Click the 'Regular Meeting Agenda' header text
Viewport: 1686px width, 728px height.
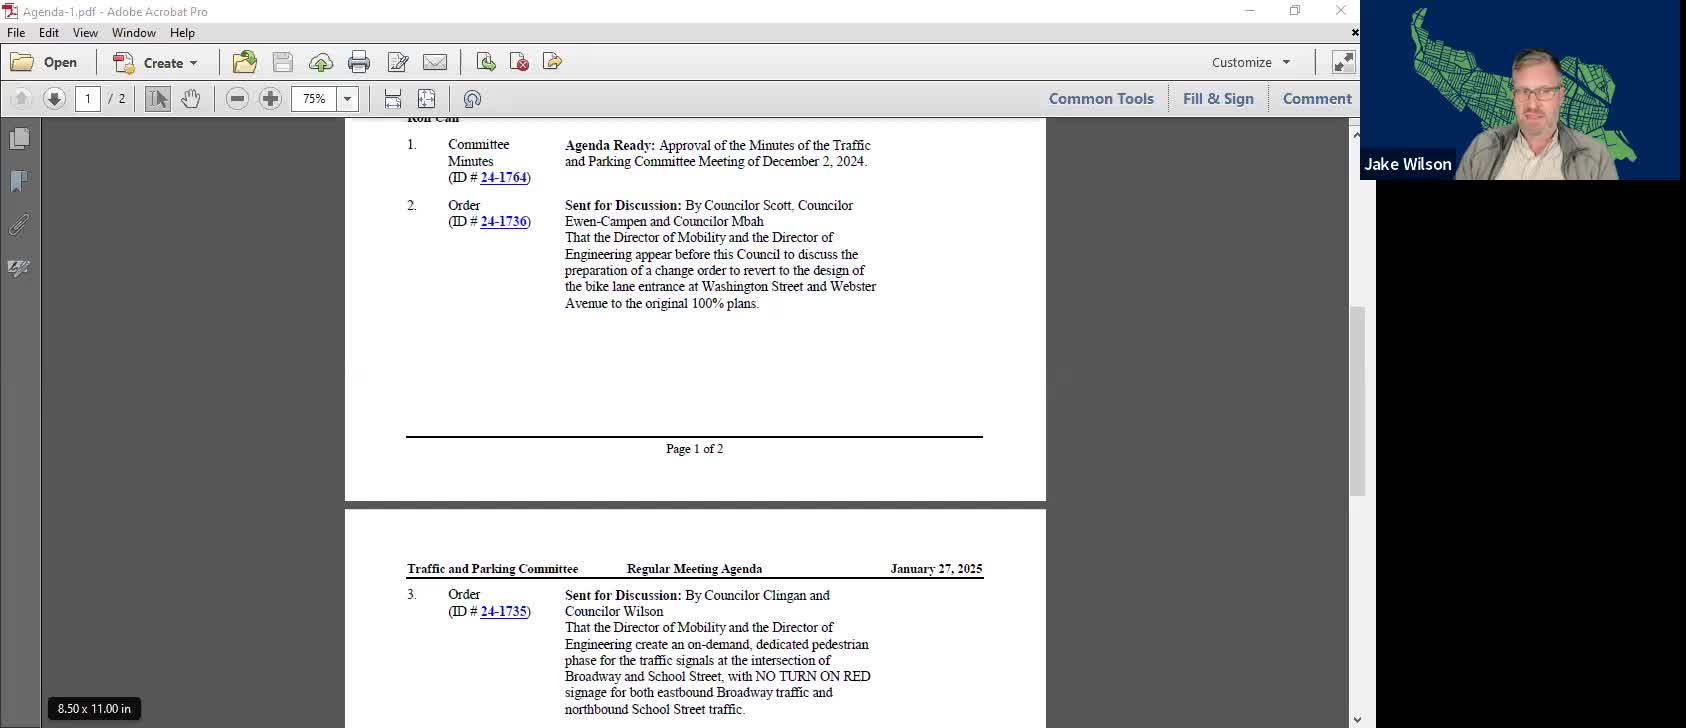pyautogui.click(x=694, y=569)
